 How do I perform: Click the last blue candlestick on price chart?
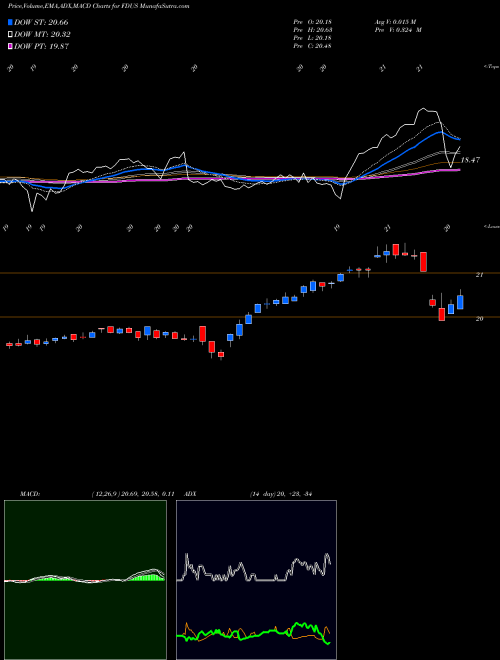coord(460,302)
